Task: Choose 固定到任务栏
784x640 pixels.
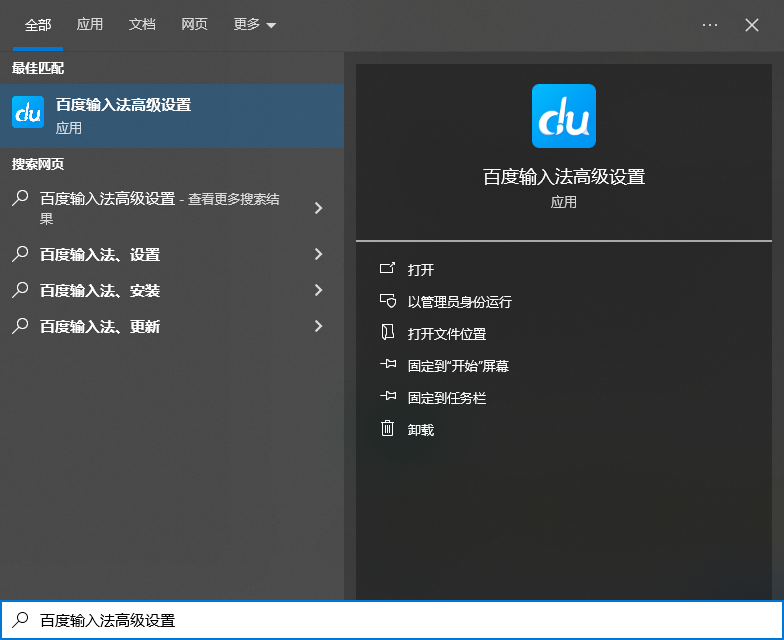Action: 447,398
